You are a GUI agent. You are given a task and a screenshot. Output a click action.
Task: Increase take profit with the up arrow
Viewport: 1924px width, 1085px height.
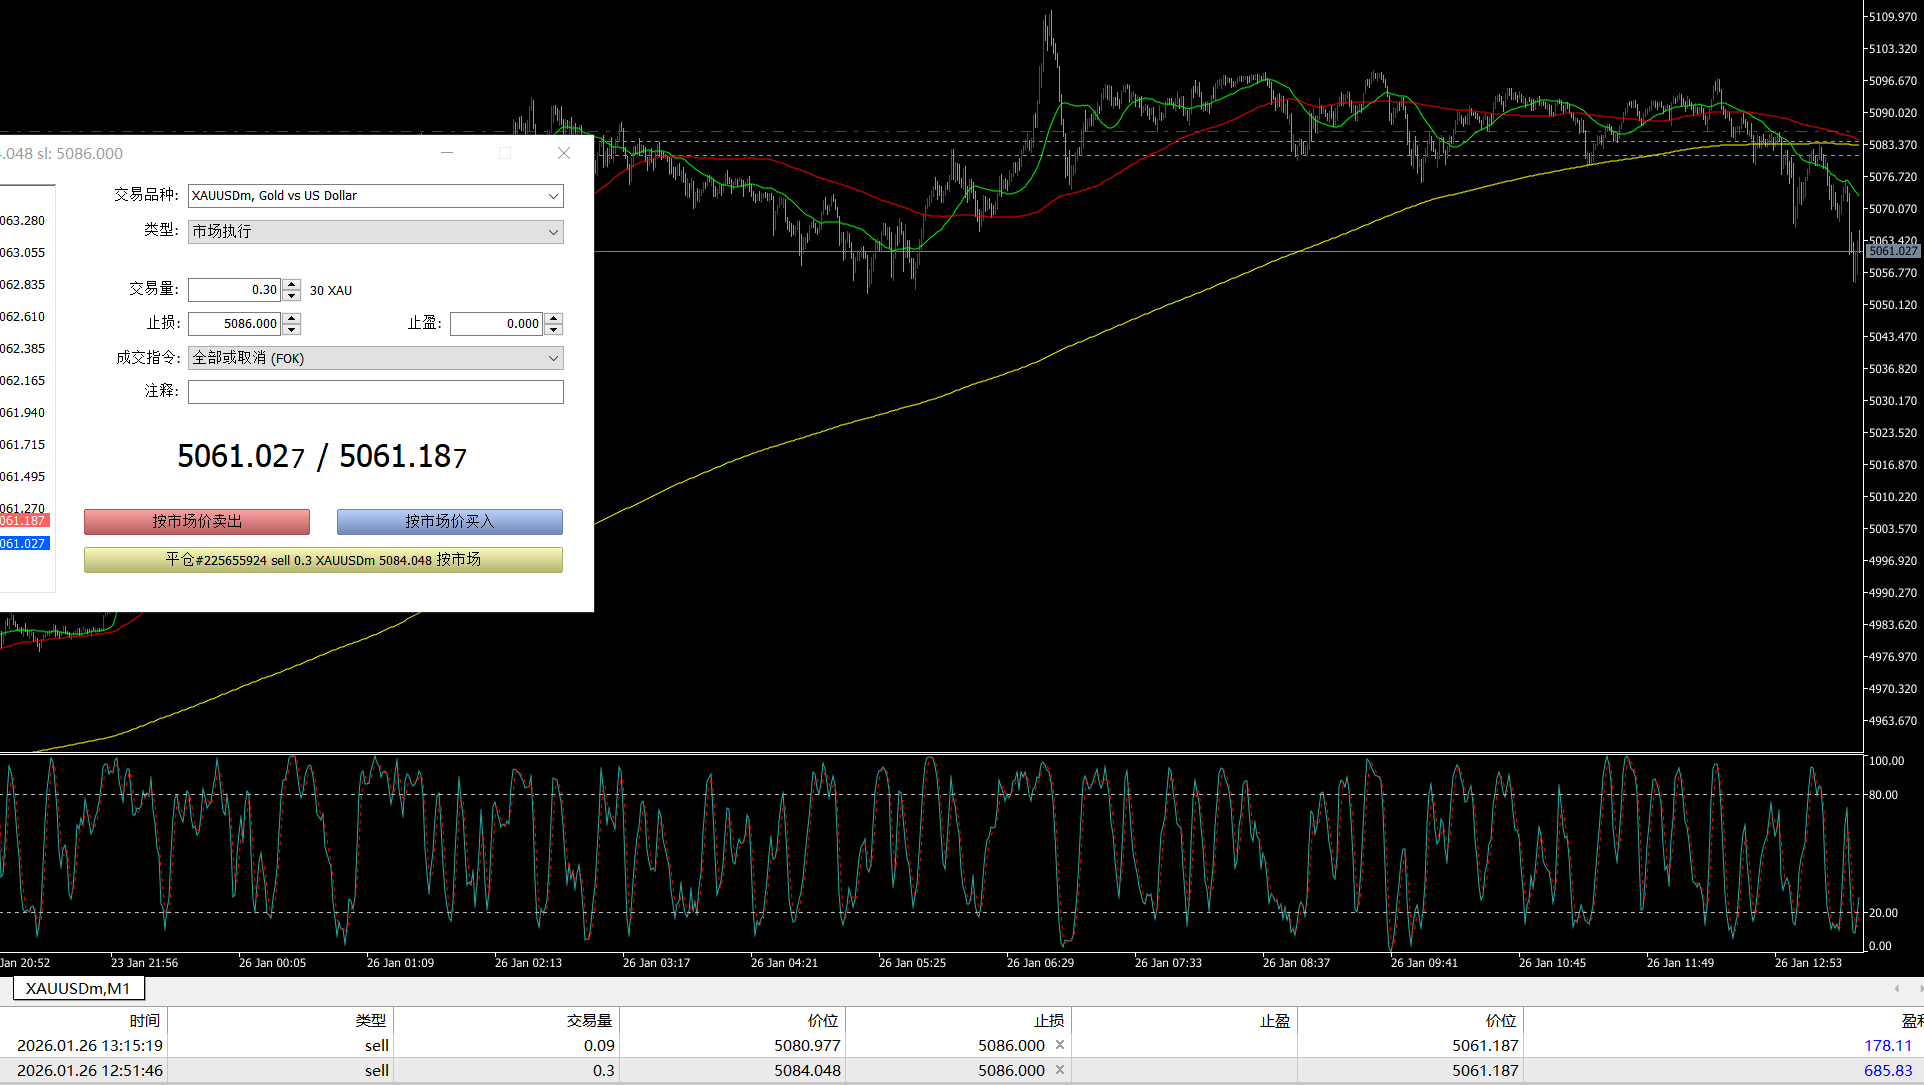point(554,318)
